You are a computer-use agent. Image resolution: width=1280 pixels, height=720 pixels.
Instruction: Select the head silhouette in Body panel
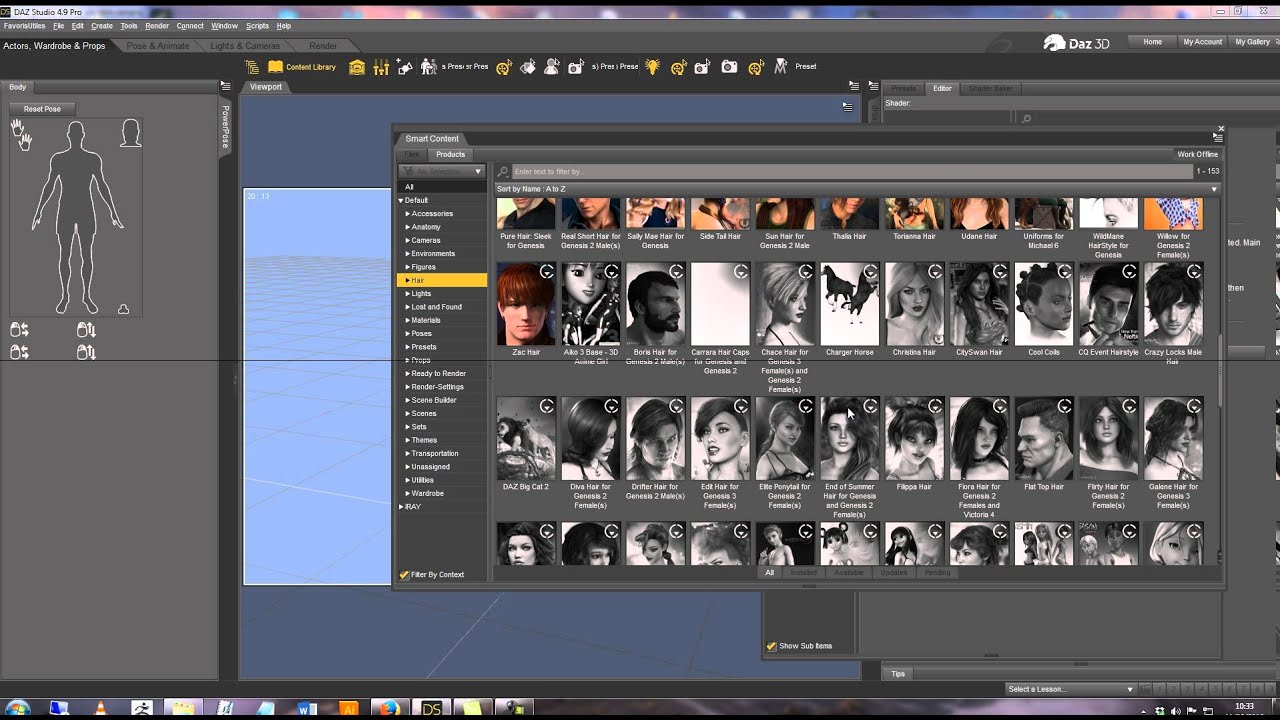130,134
